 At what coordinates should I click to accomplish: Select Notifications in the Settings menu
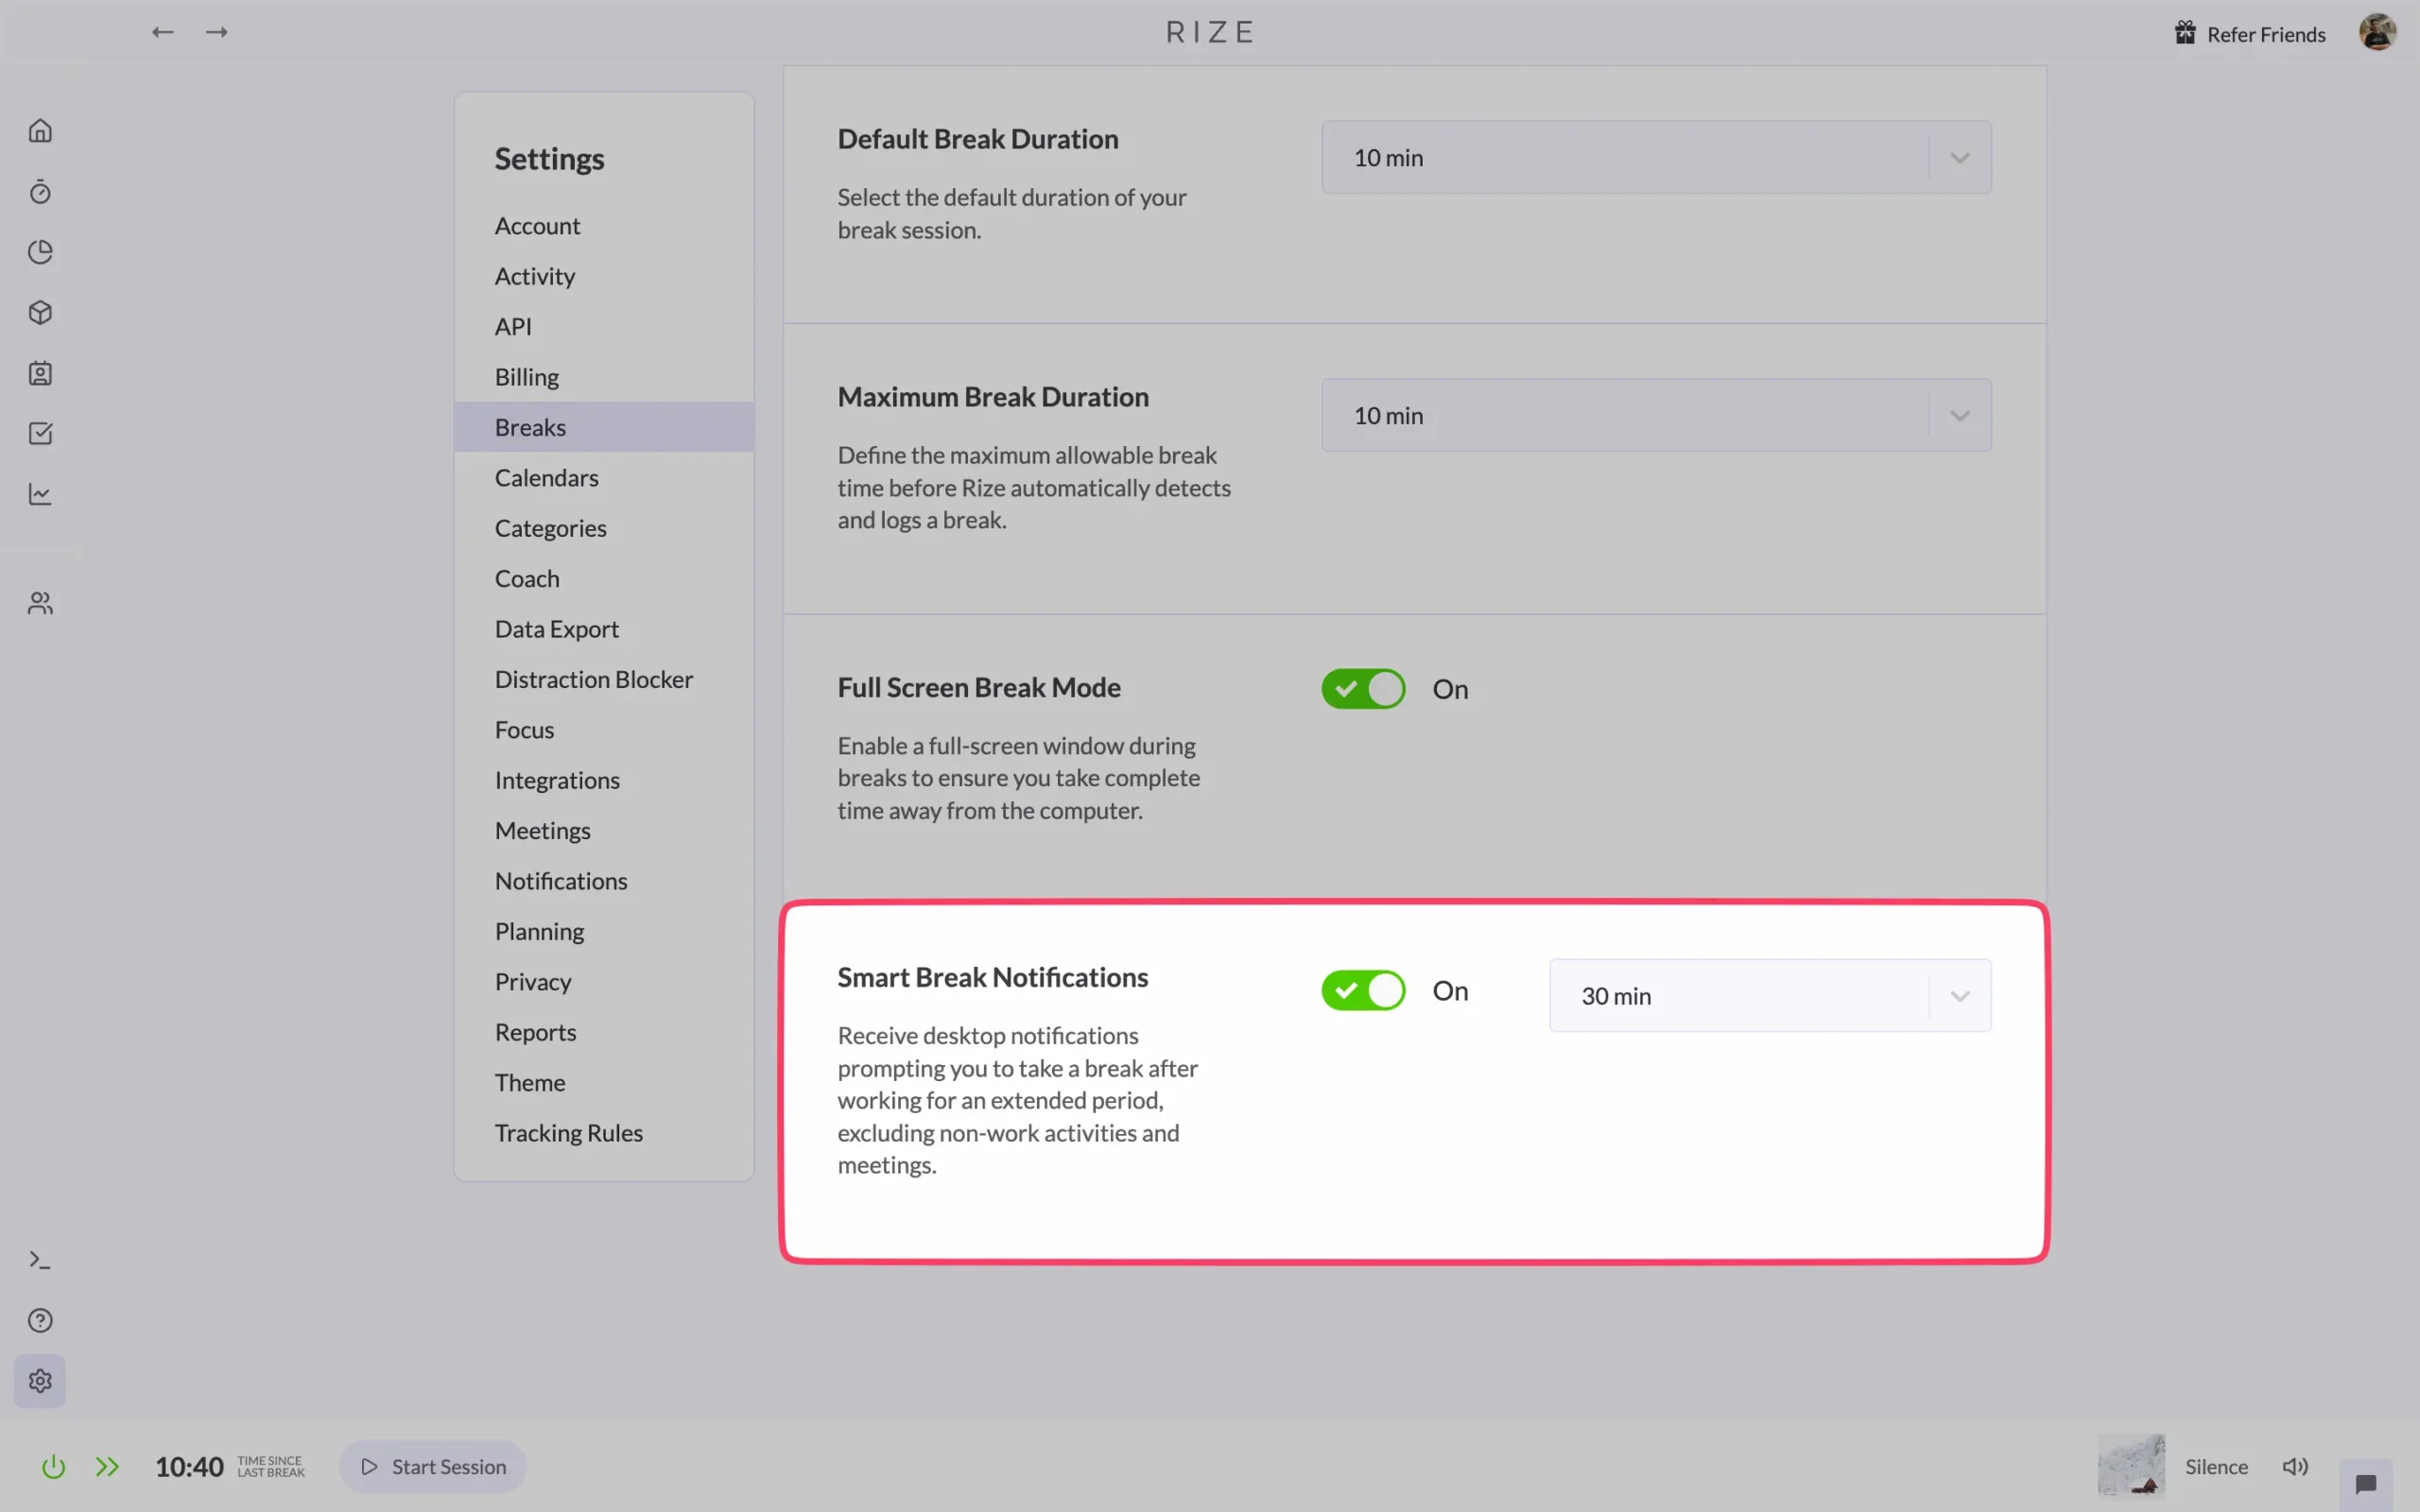point(604,881)
